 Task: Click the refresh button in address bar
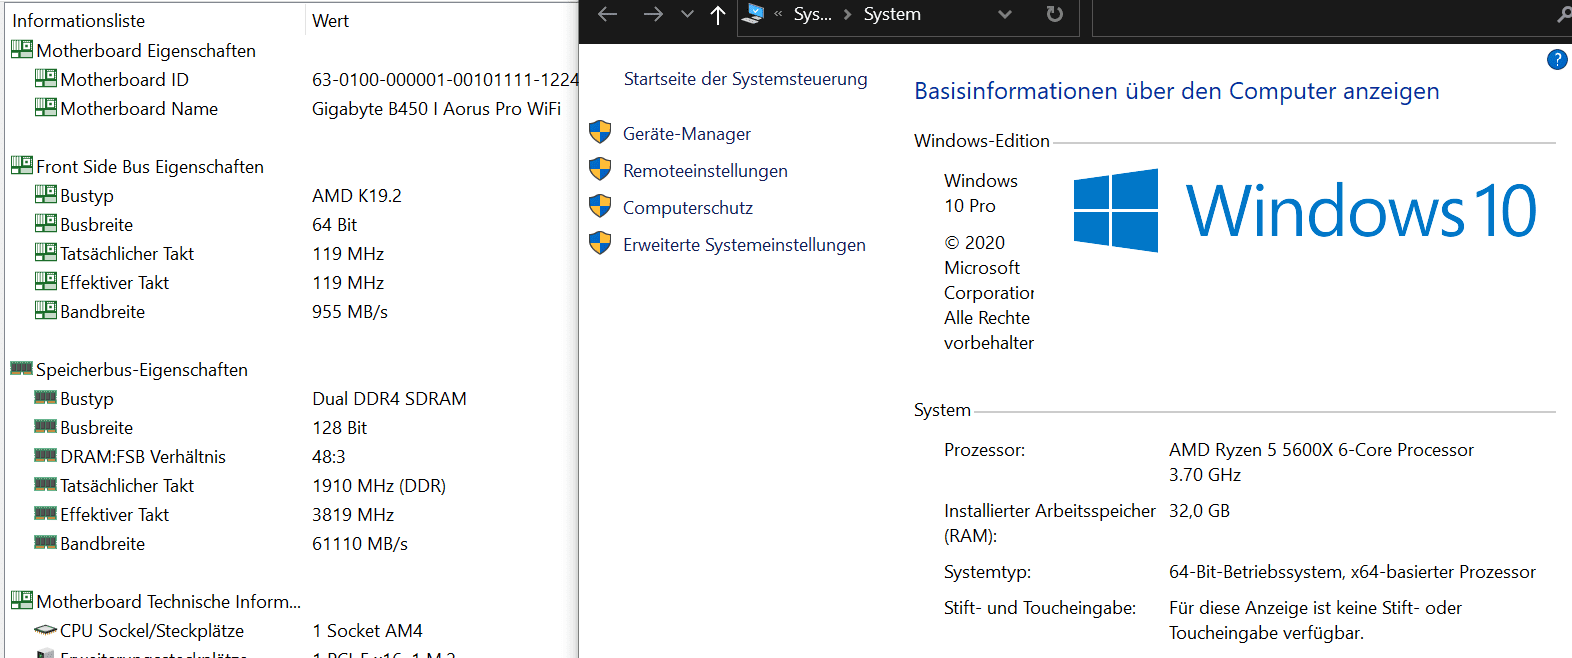(1054, 14)
